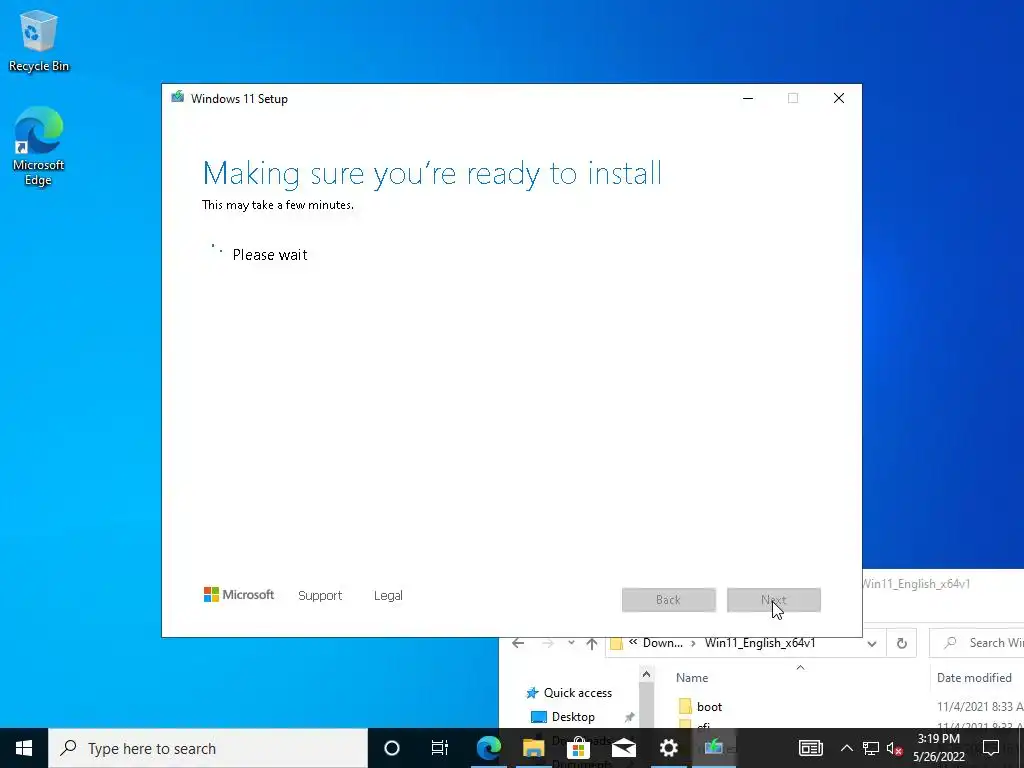Open the Legal link in Setup
The width and height of the screenshot is (1024, 768).
tap(388, 596)
